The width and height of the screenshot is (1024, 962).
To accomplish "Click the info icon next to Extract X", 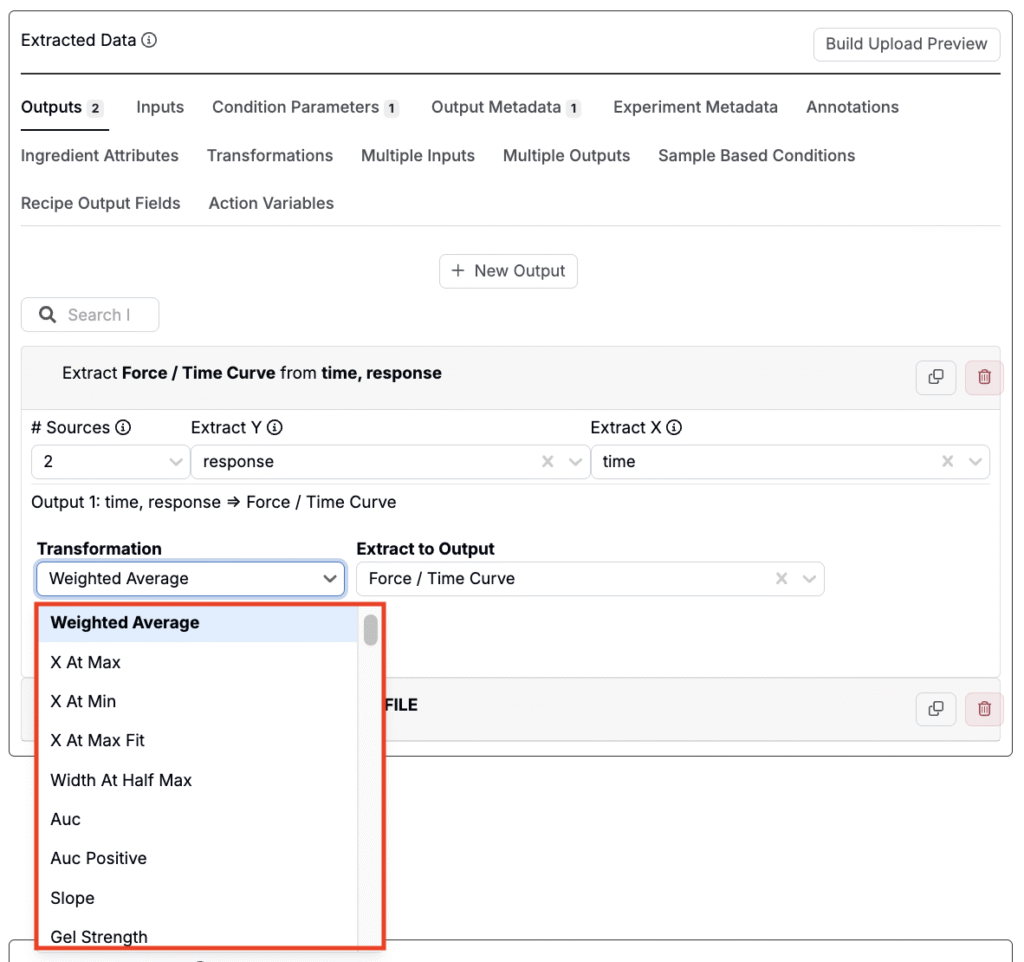I will tap(674, 428).
